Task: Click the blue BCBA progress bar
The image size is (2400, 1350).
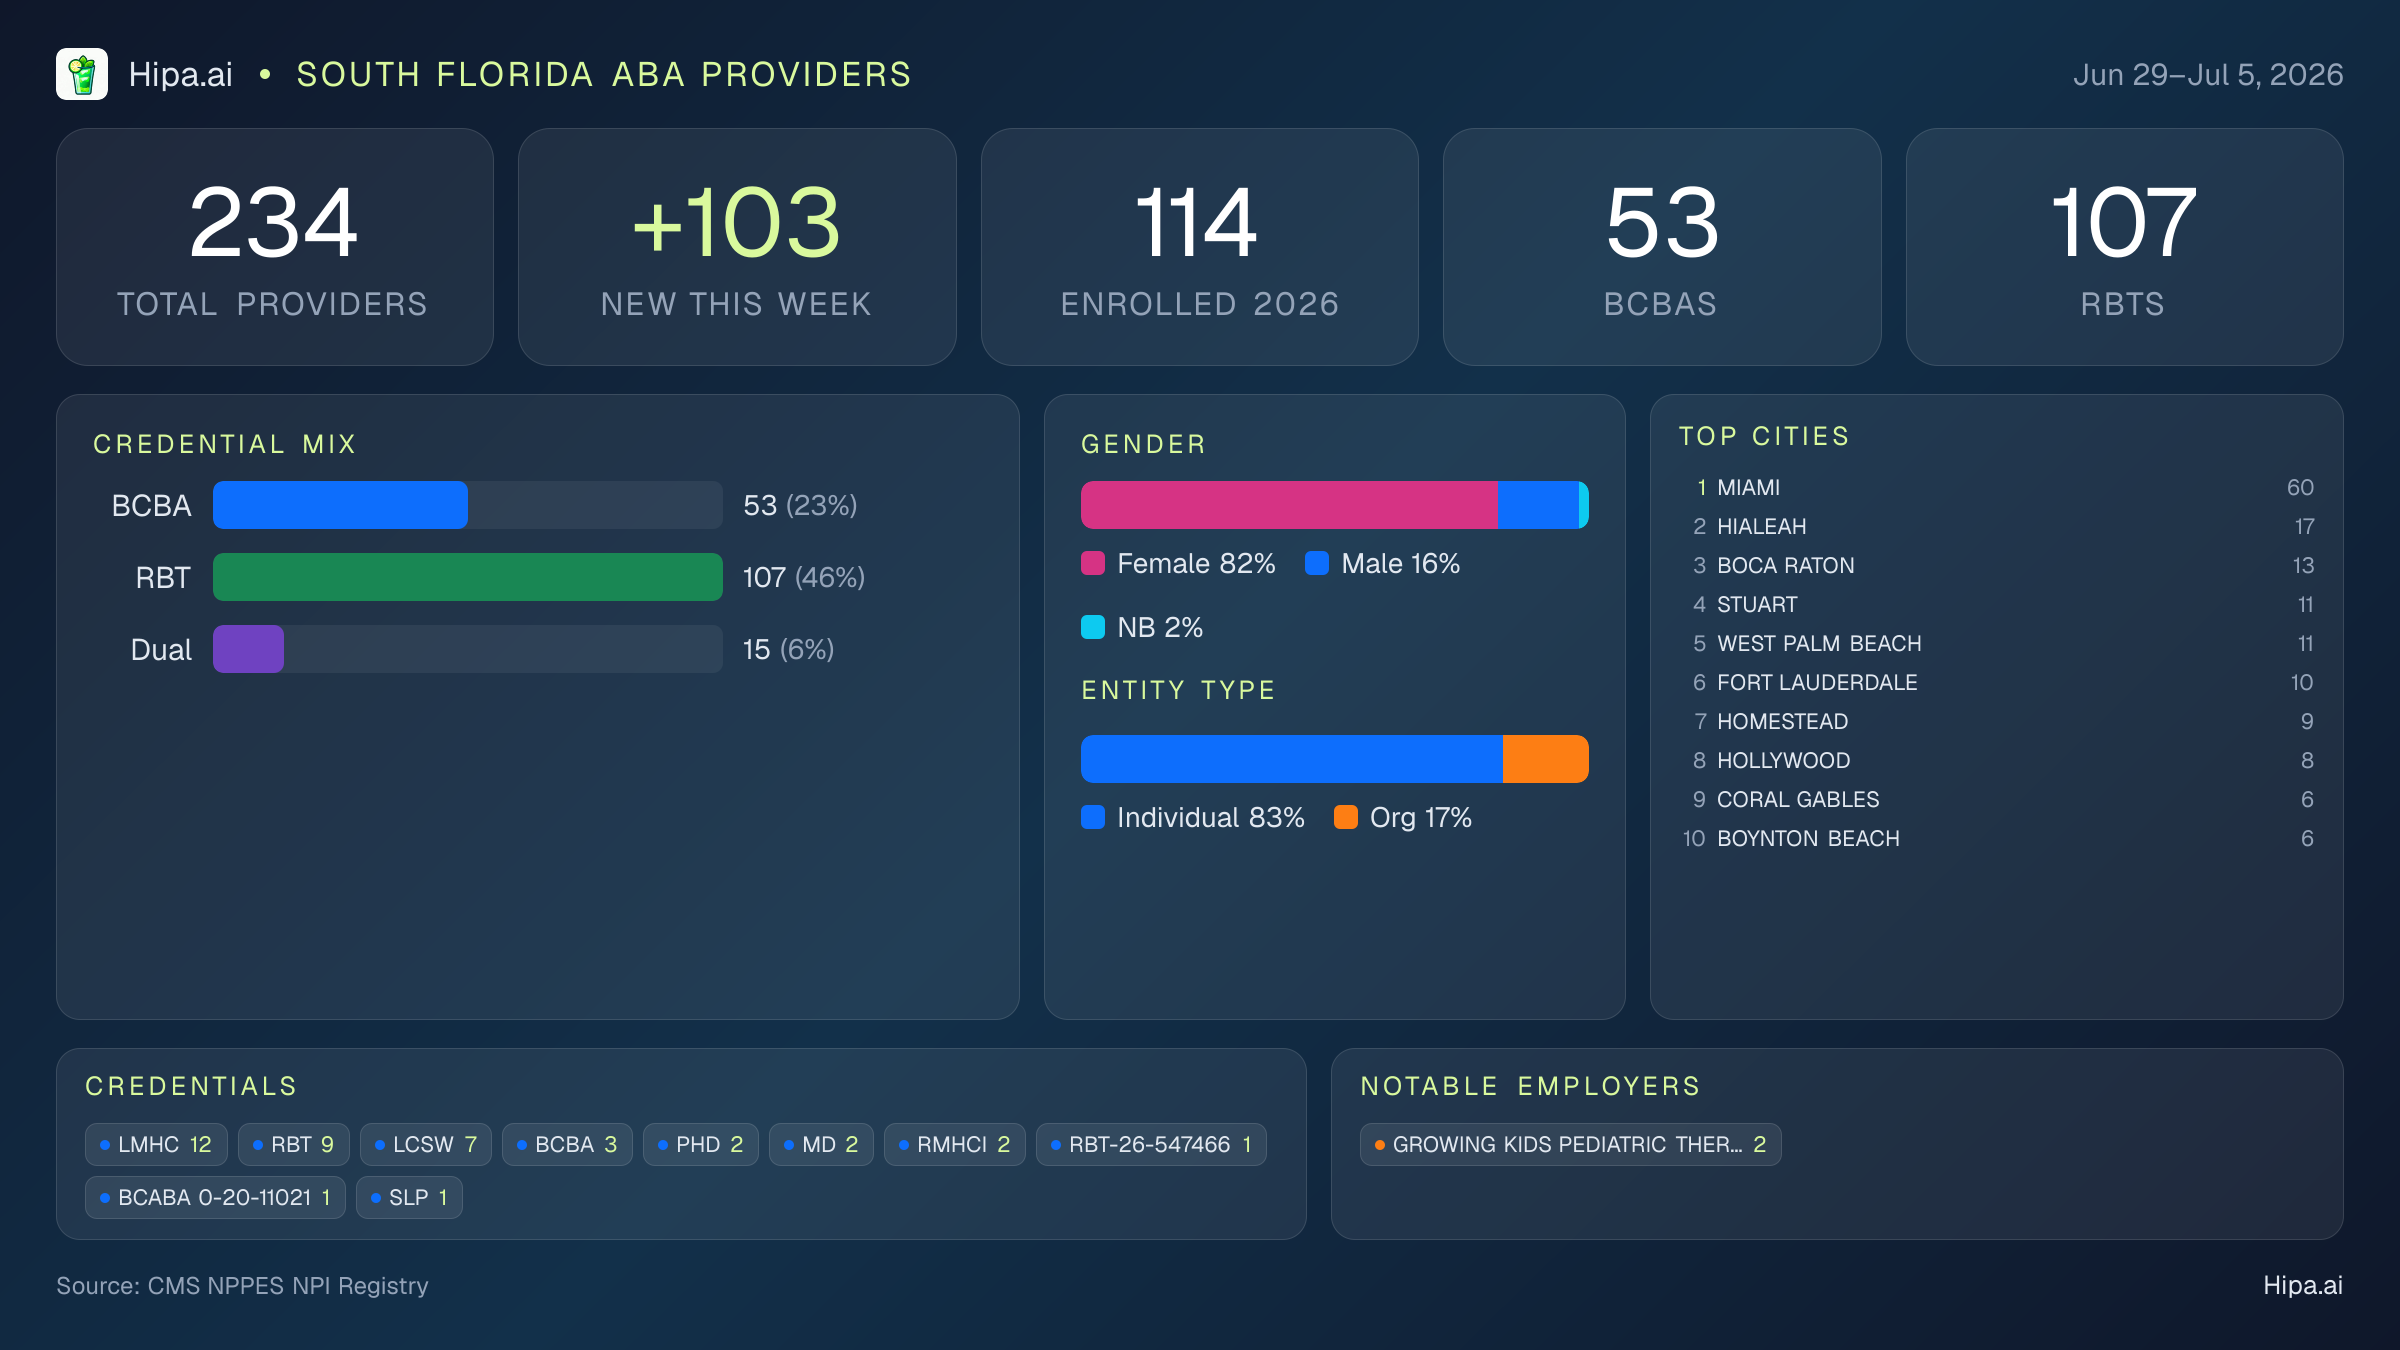Action: coord(340,505)
